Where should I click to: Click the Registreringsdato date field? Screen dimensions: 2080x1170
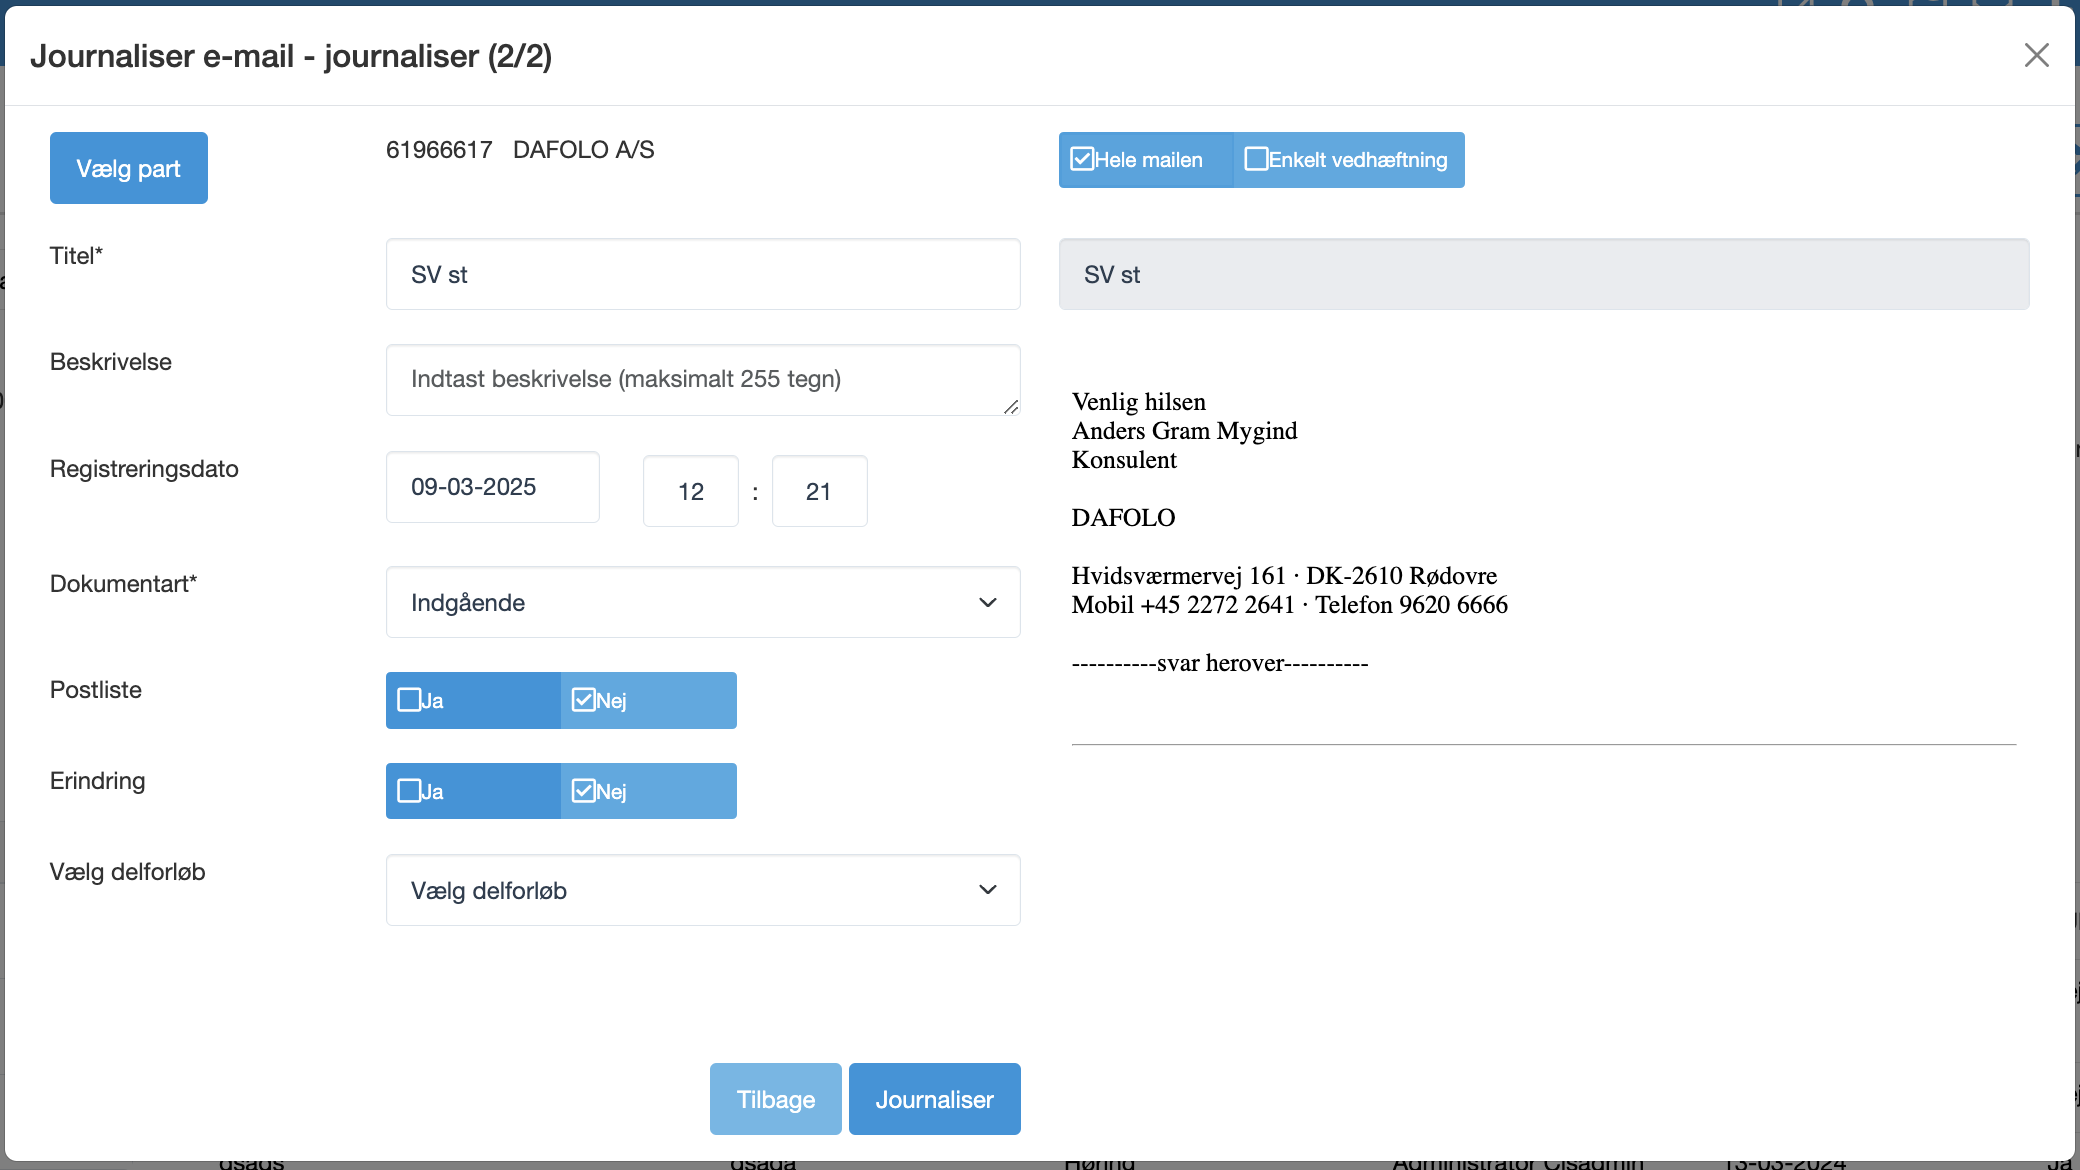pos(492,487)
